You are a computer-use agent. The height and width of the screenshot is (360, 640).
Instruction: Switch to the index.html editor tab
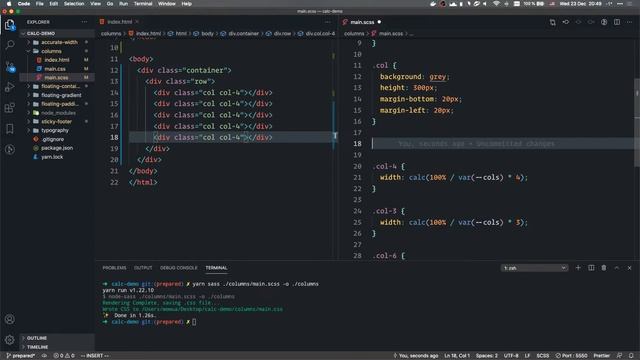(x=119, y=22)
